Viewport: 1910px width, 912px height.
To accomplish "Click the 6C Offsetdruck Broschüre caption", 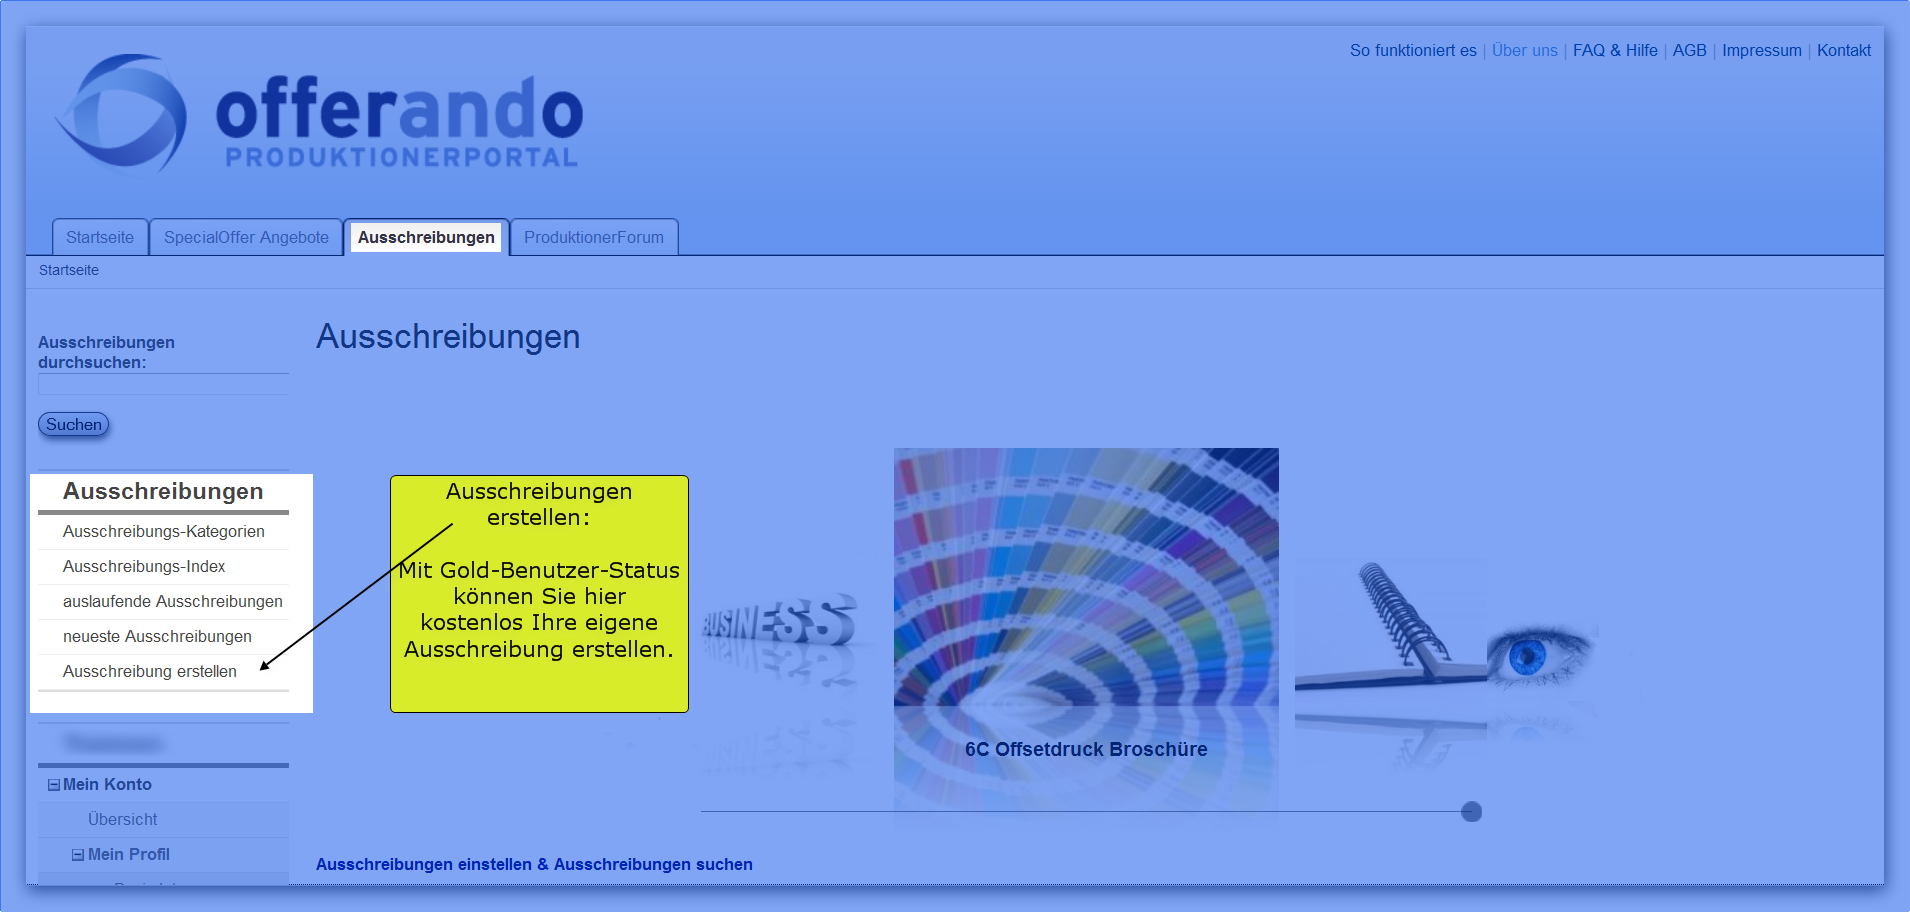I will 1086,749.
